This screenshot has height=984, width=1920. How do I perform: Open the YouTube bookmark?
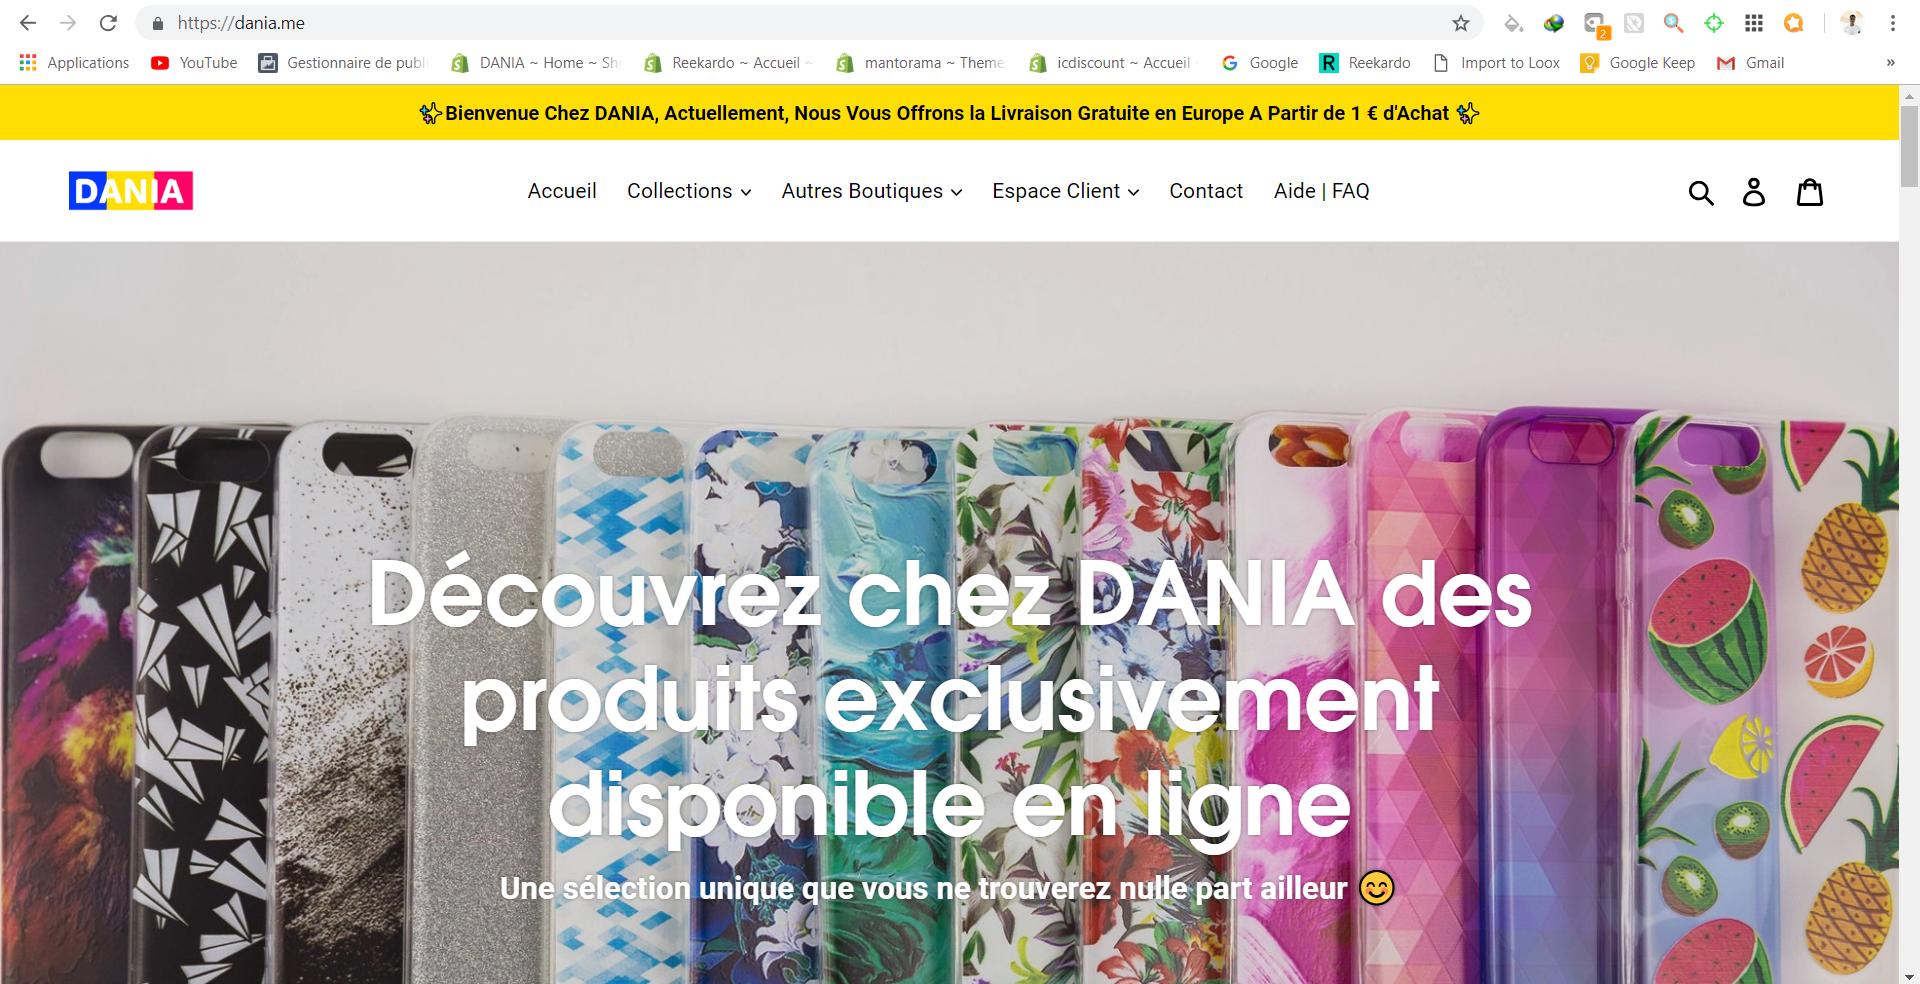coord(194,63)
